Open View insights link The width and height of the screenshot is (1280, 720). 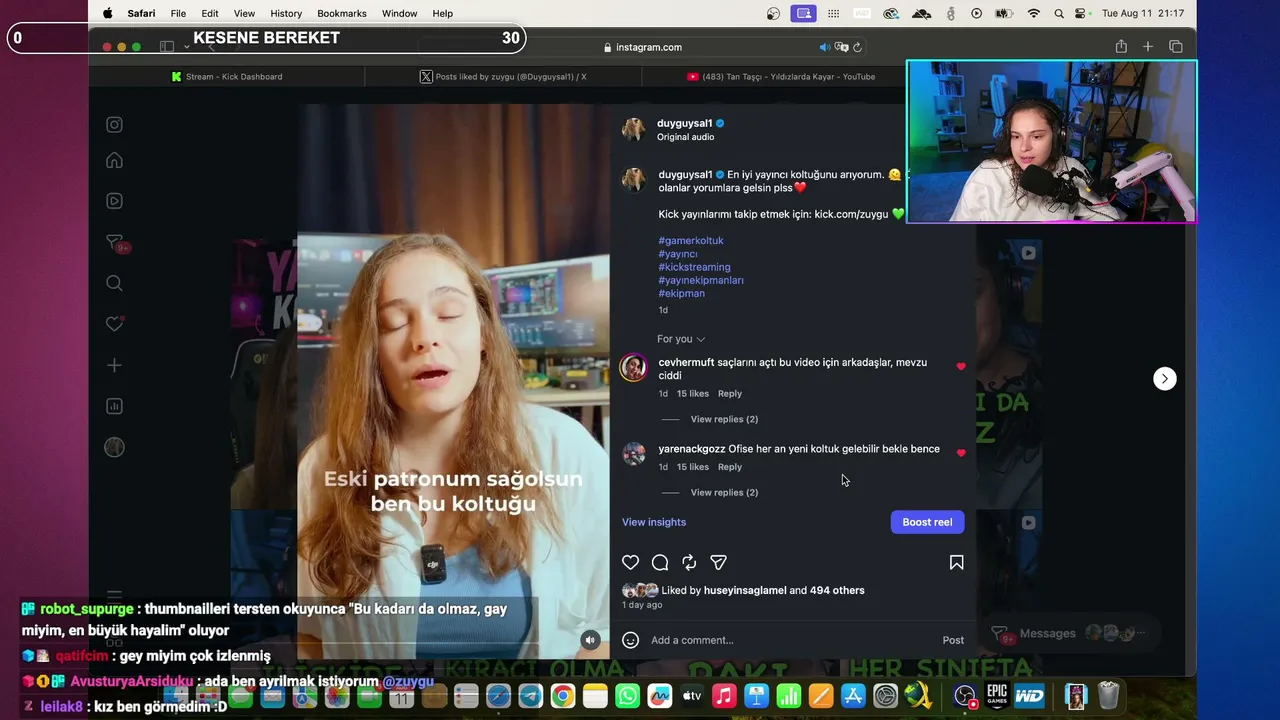(654, 522)
